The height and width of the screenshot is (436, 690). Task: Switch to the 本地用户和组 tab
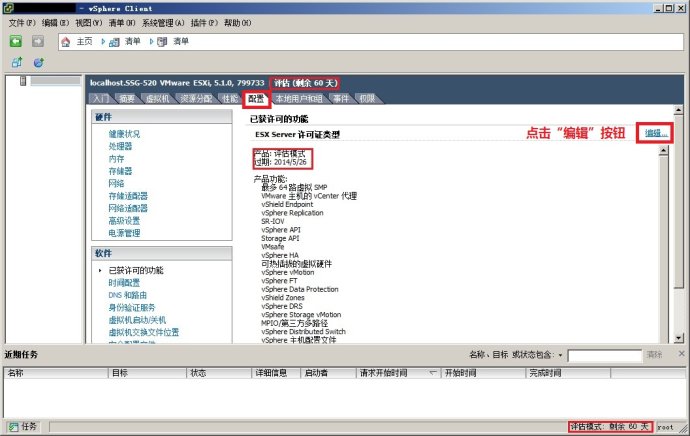coord(299,99)
